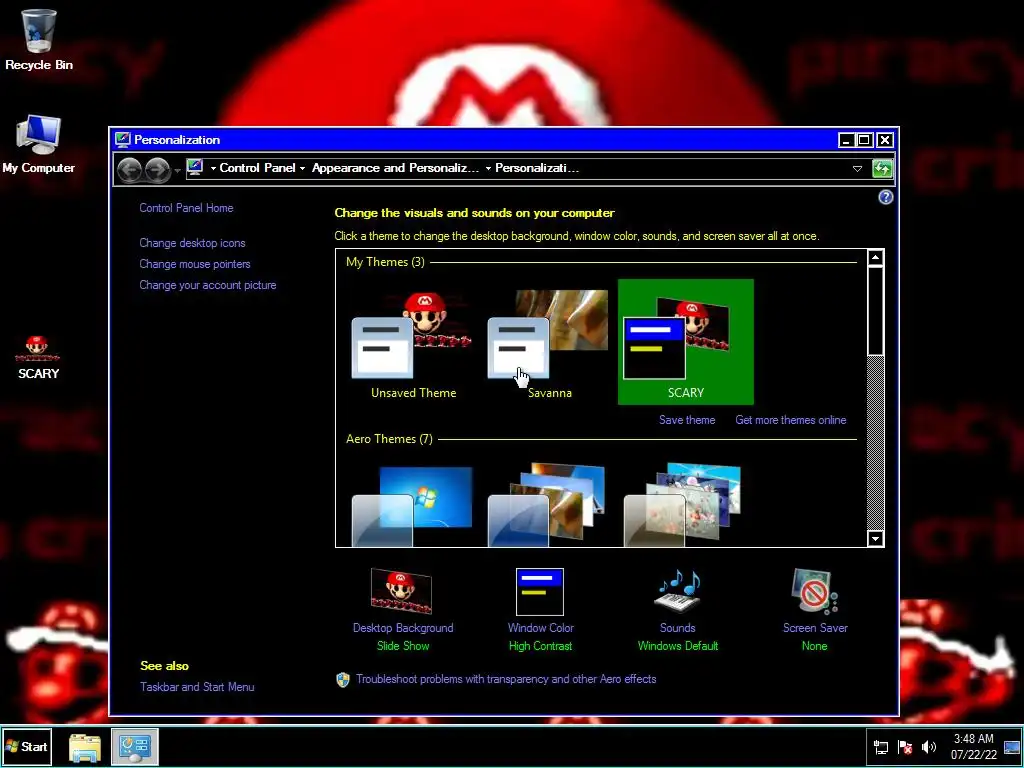Click the None screen saver label
The width and height of the screenshot is (1024, 768).
pyautogui.click(x=814, y=646)
